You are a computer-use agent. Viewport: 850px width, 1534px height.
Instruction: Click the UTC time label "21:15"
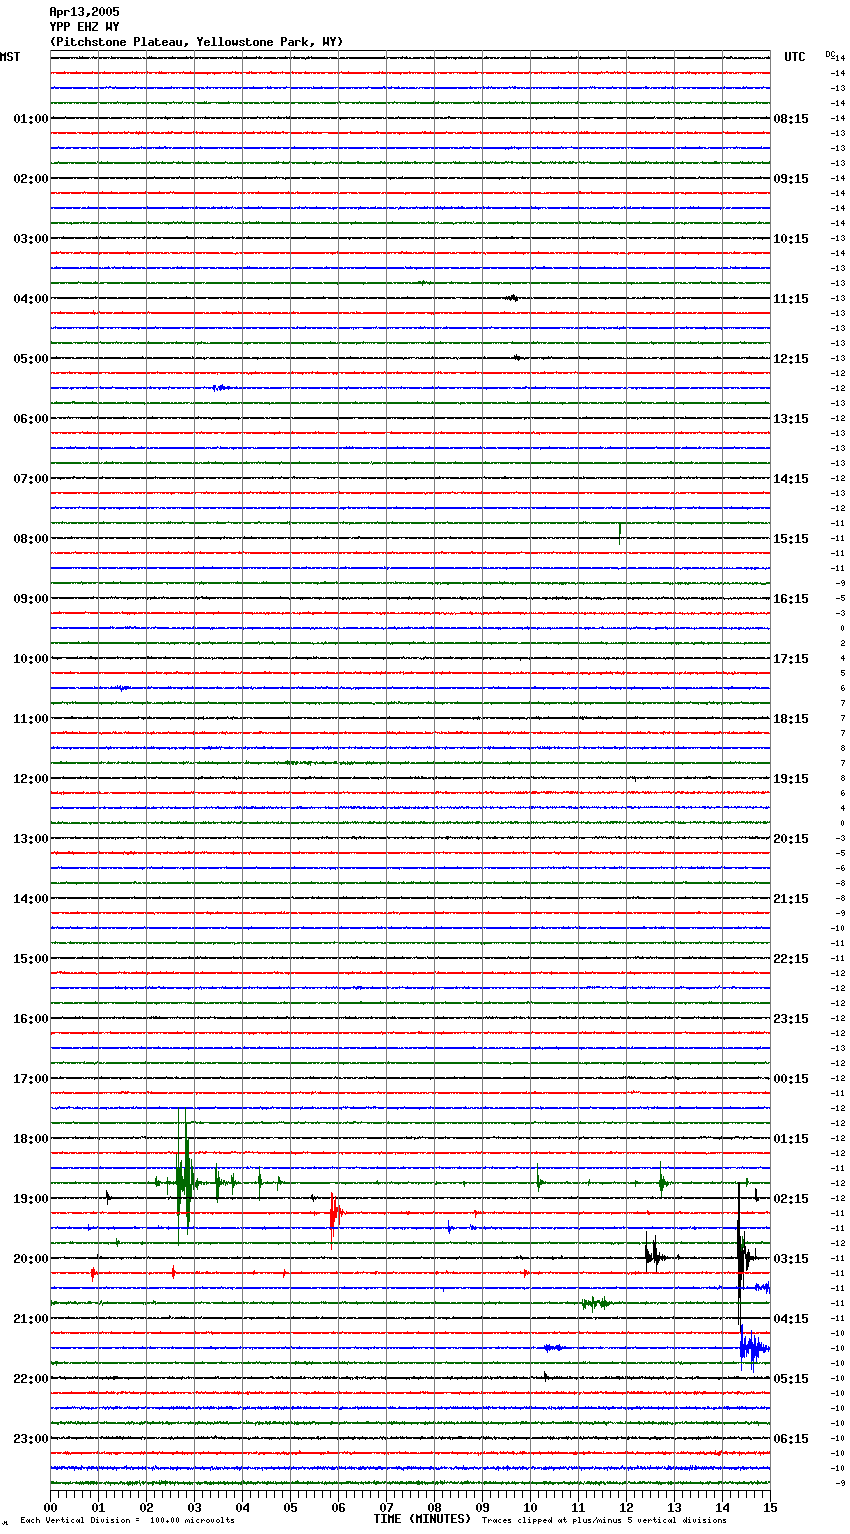791,899
